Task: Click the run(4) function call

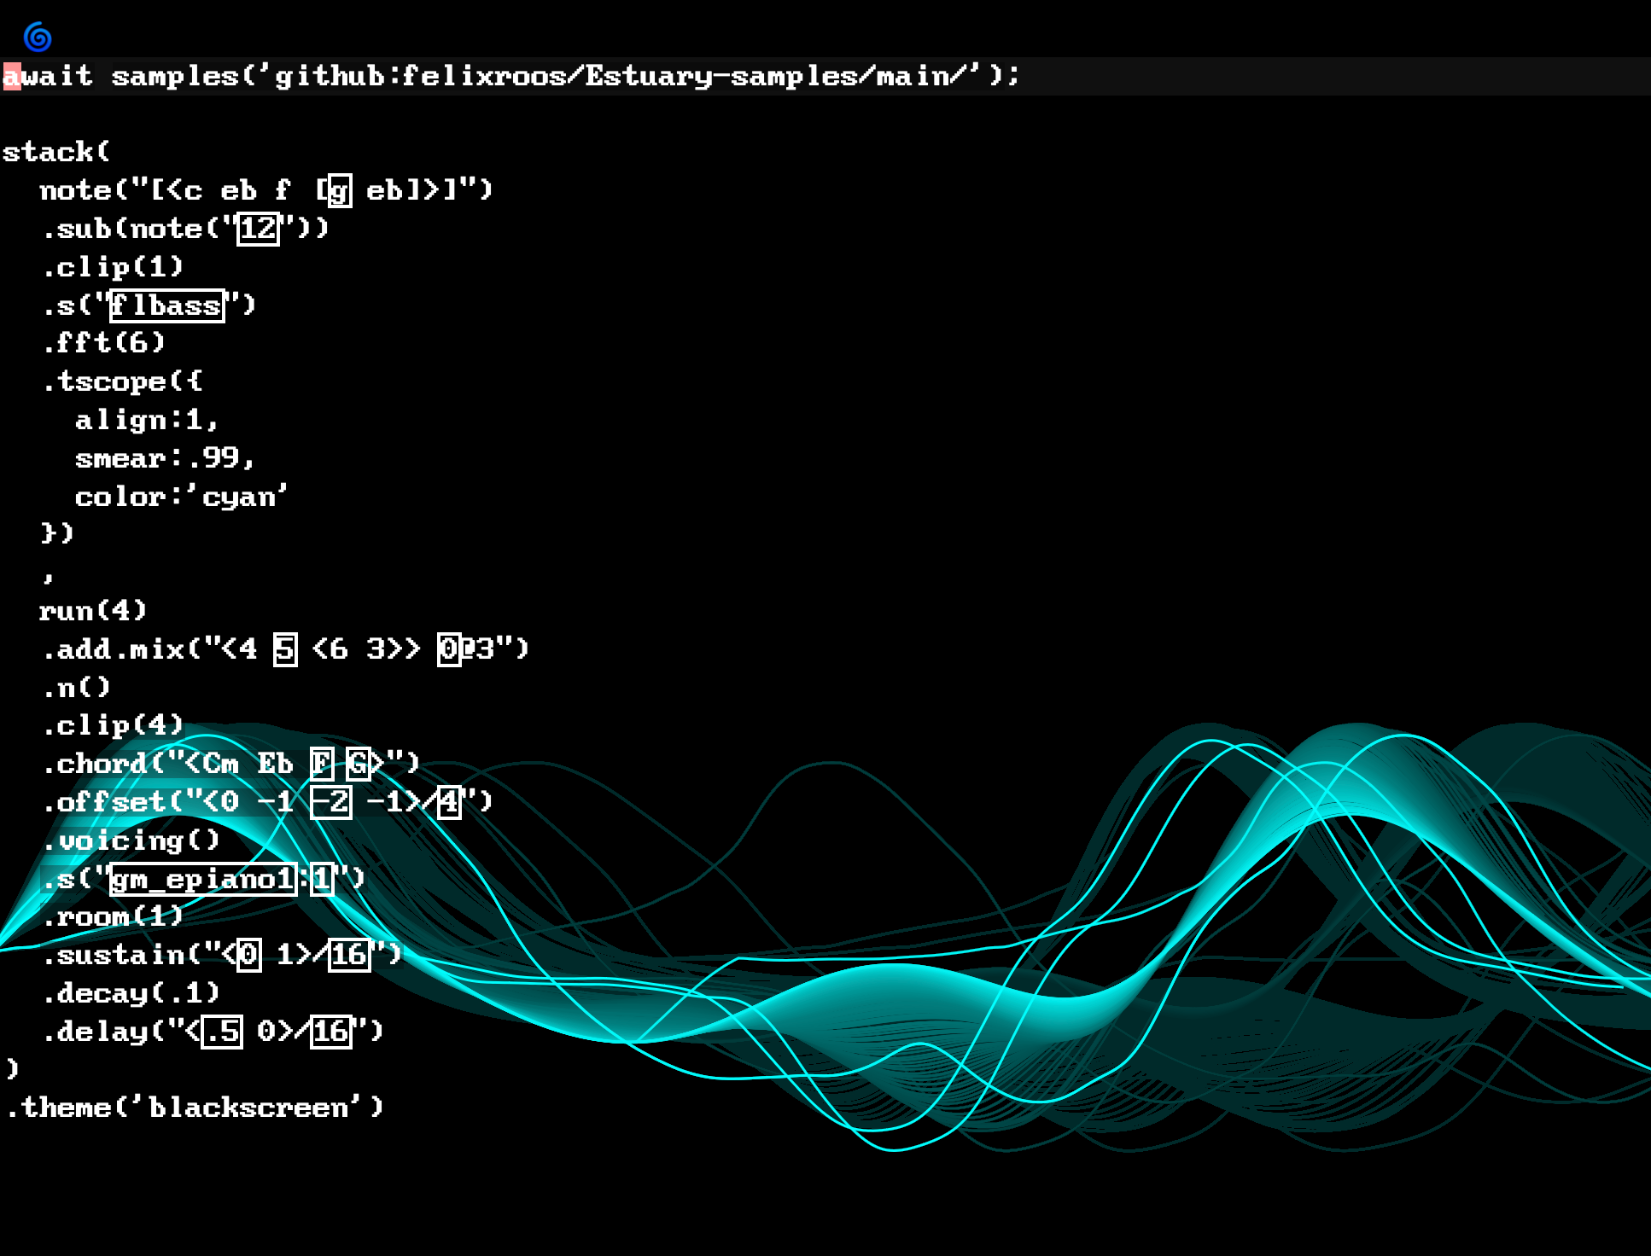Action: (x=92, y=611)
